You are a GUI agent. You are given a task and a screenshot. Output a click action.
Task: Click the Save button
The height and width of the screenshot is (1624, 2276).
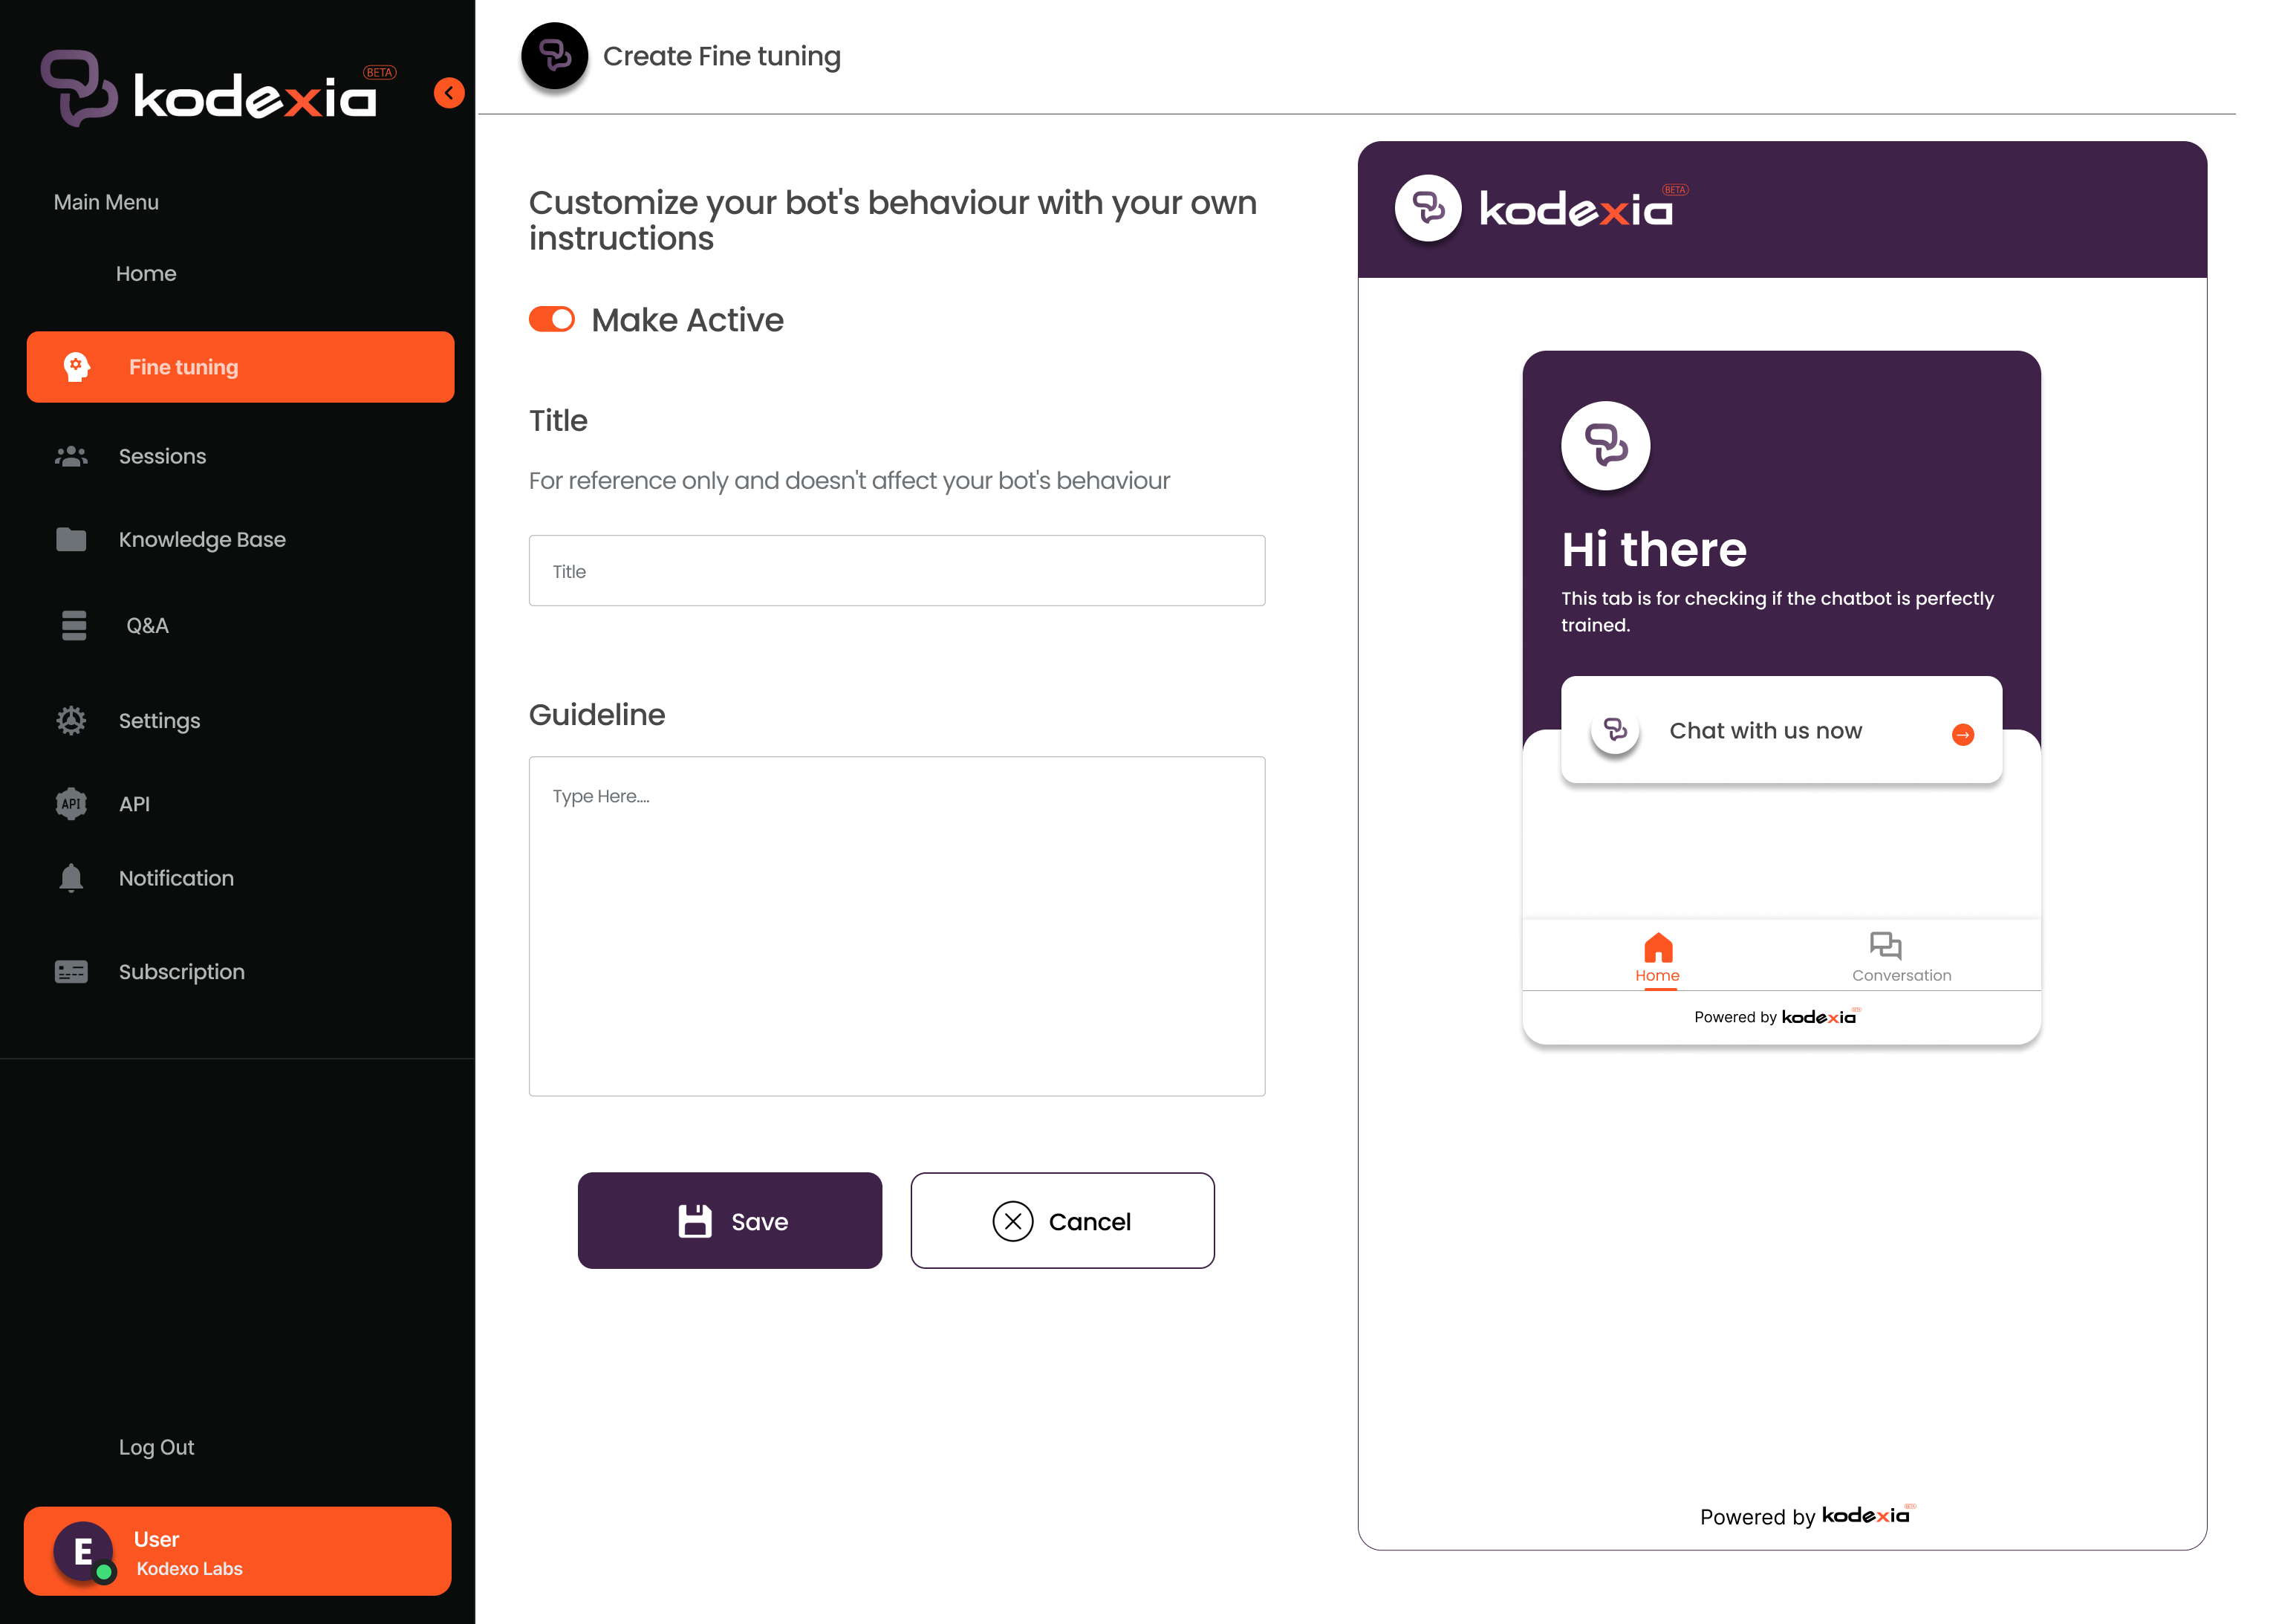pos(729,1220)
